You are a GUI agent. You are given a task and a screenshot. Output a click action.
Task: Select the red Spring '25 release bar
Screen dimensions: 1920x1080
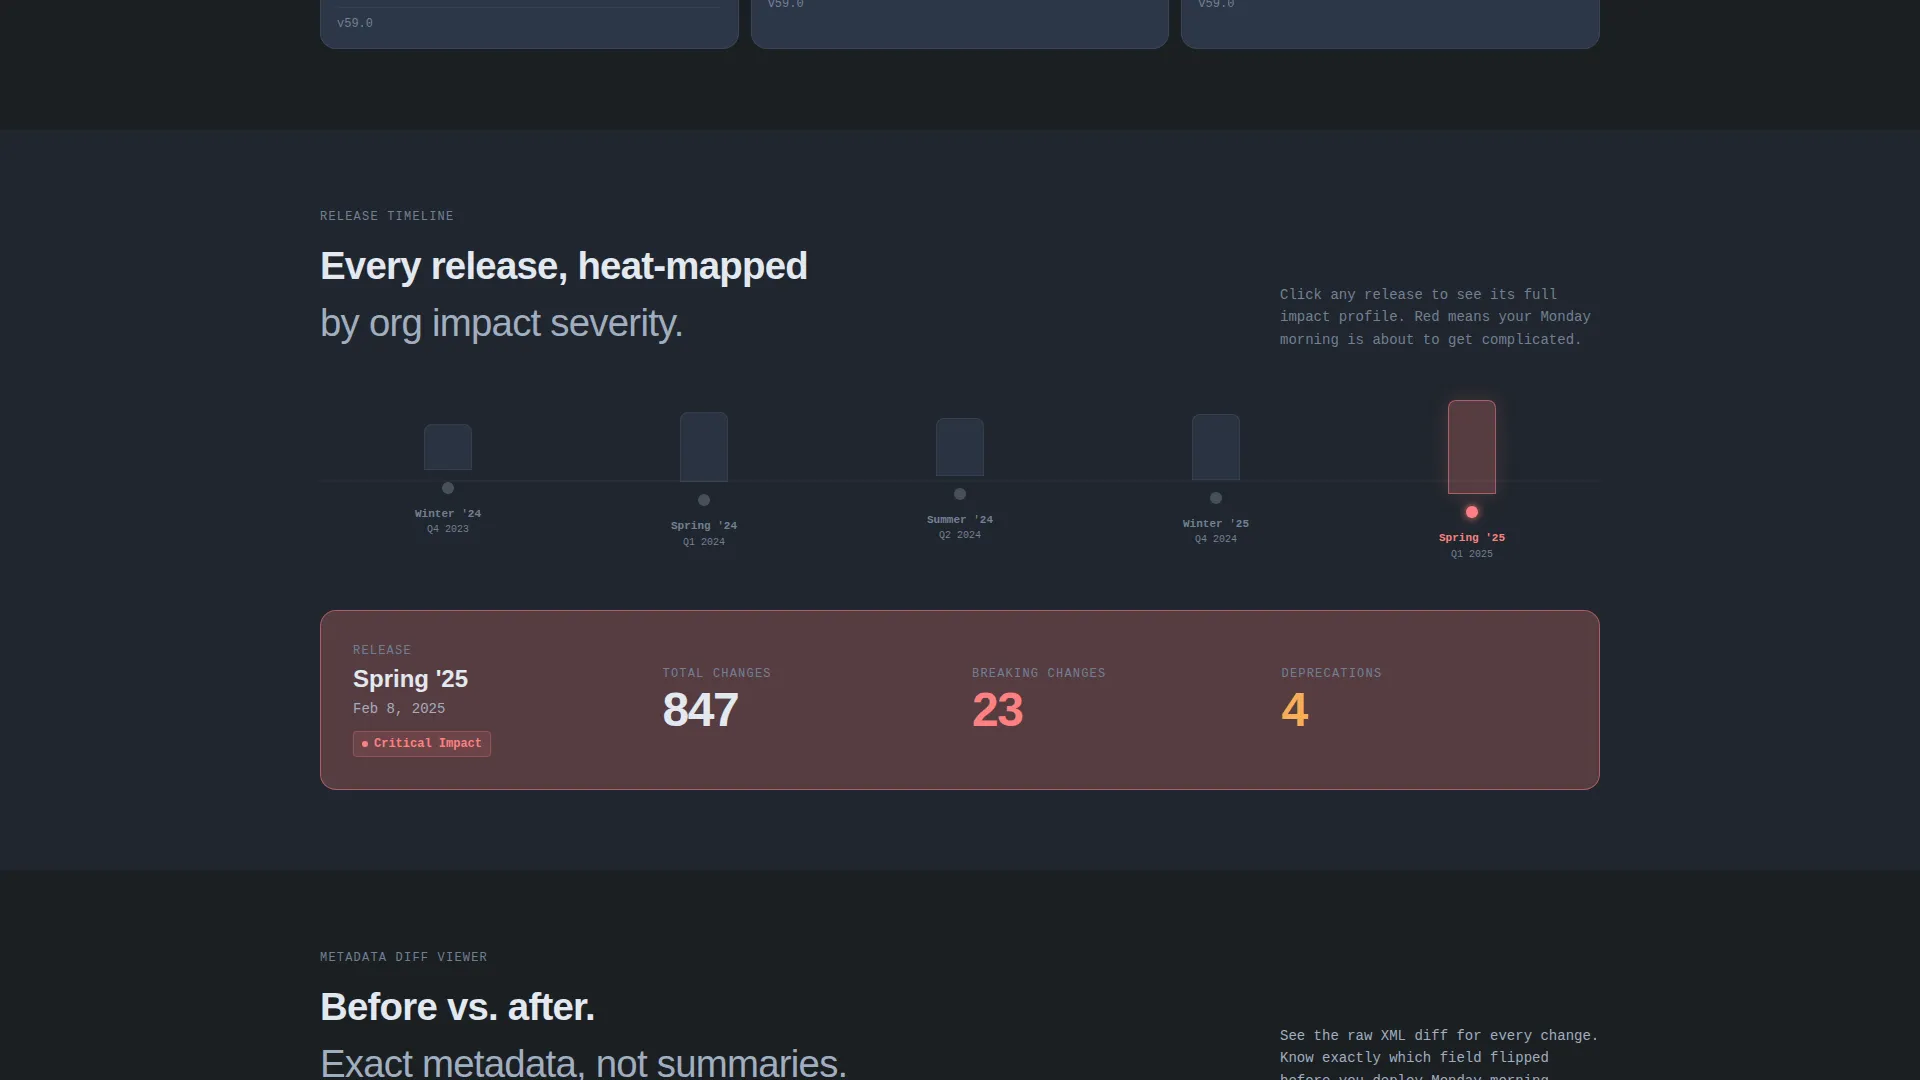1472,447
